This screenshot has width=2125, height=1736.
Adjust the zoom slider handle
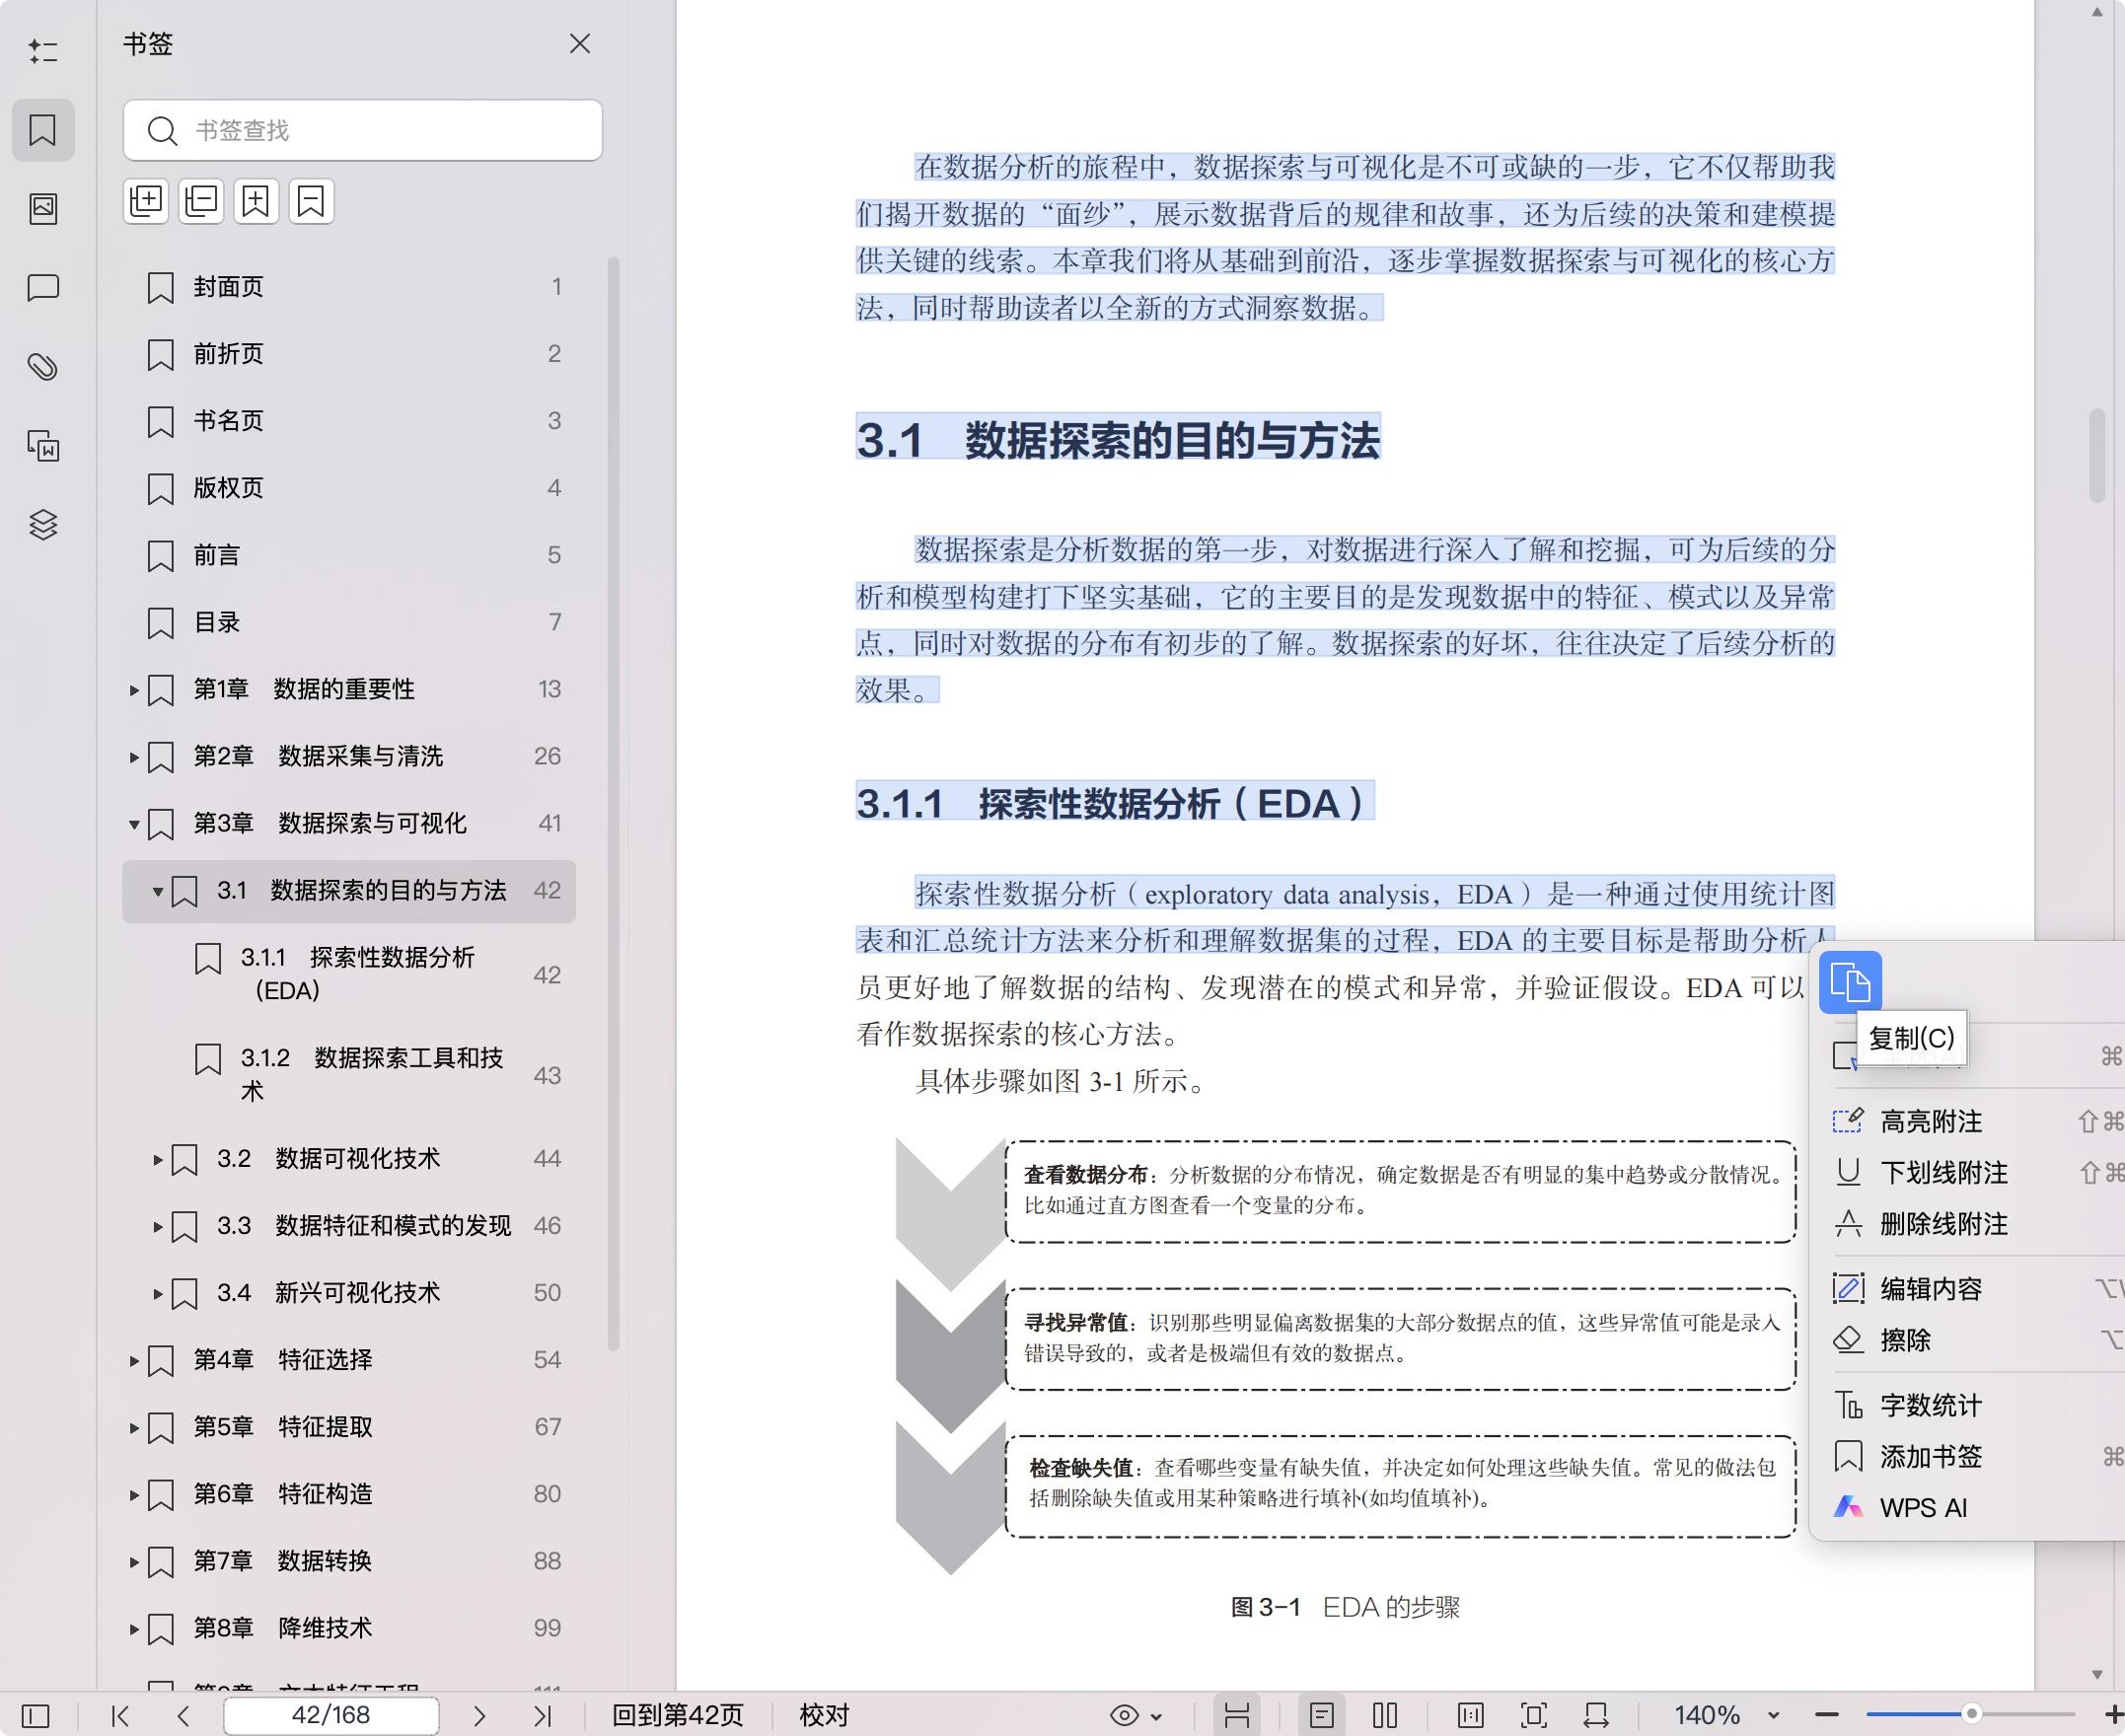1971,1714
